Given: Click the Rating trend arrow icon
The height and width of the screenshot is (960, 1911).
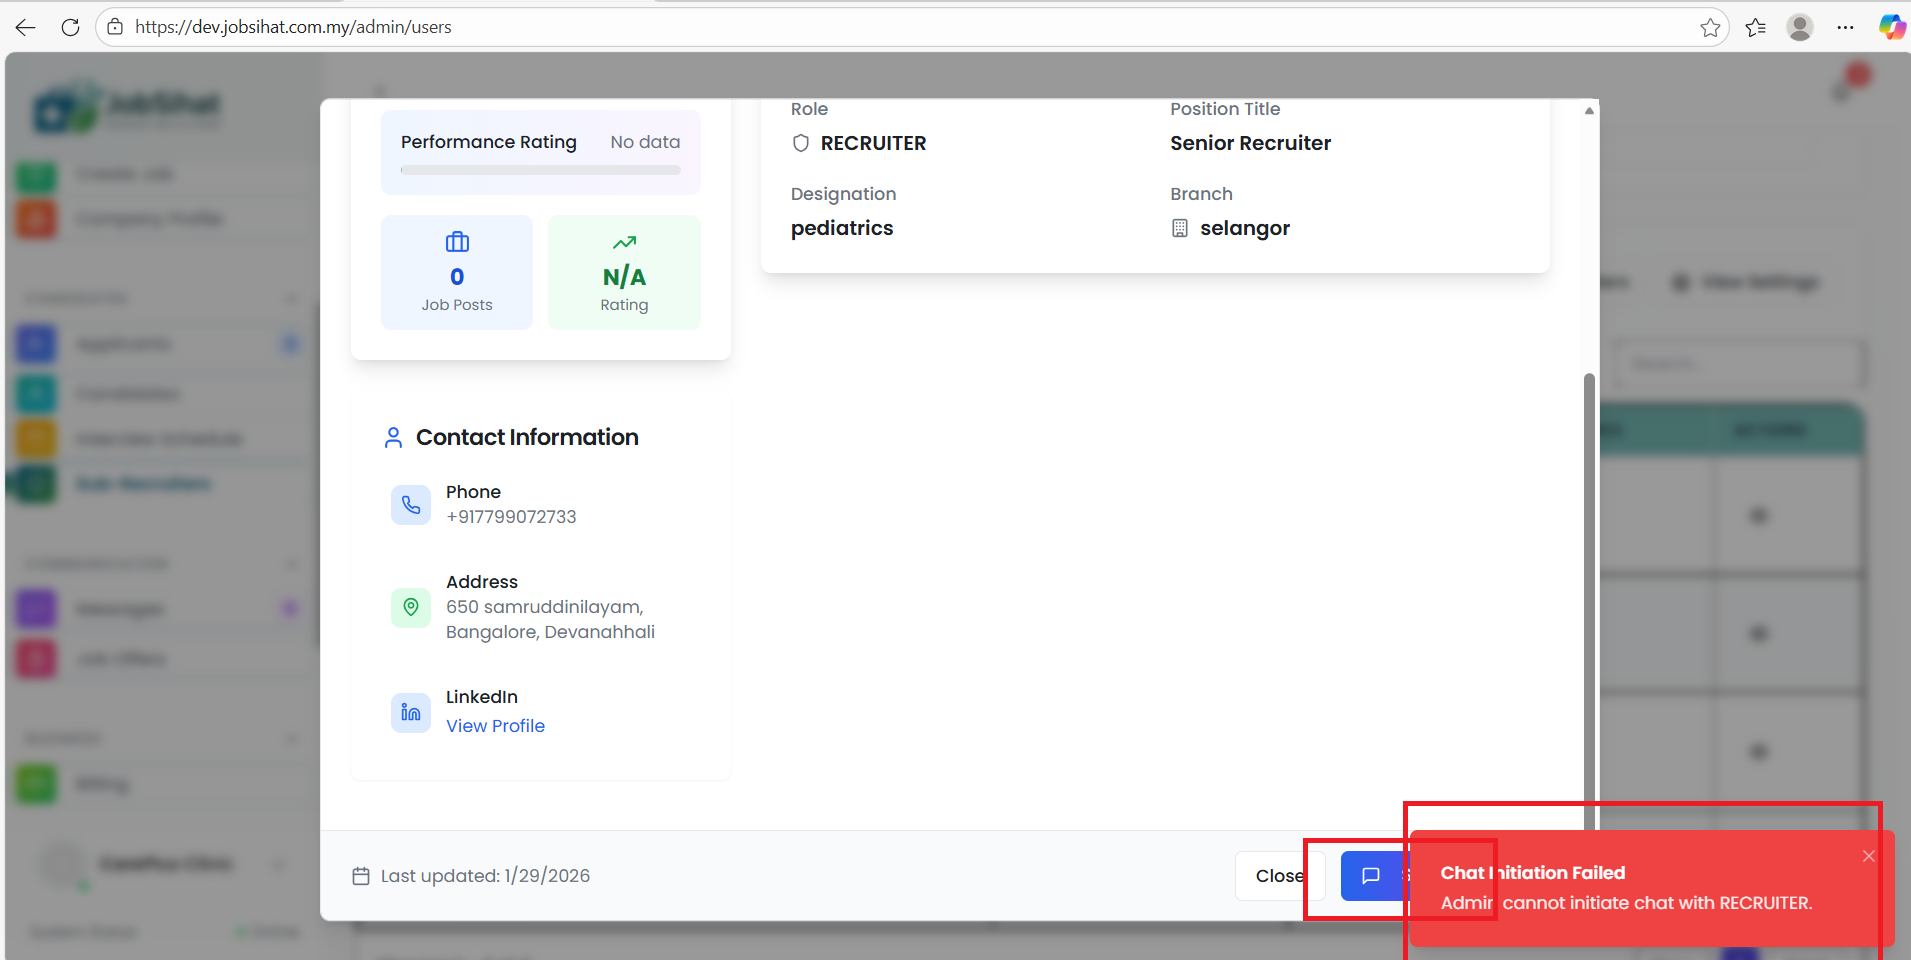Looking at the screenshot, I should [624, 242].
